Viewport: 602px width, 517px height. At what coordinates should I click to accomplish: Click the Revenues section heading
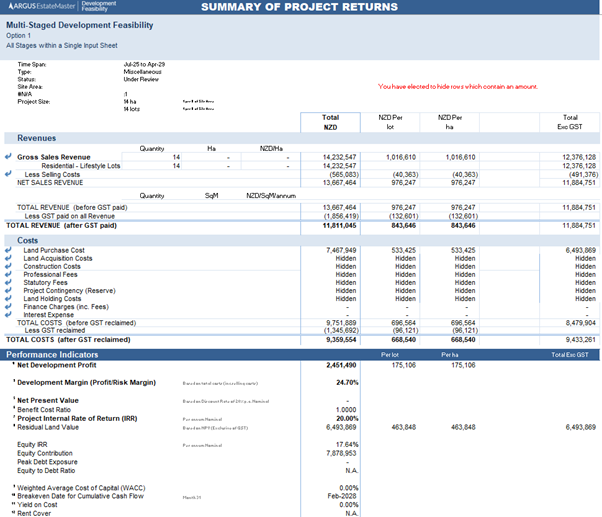tap(36, 138)
